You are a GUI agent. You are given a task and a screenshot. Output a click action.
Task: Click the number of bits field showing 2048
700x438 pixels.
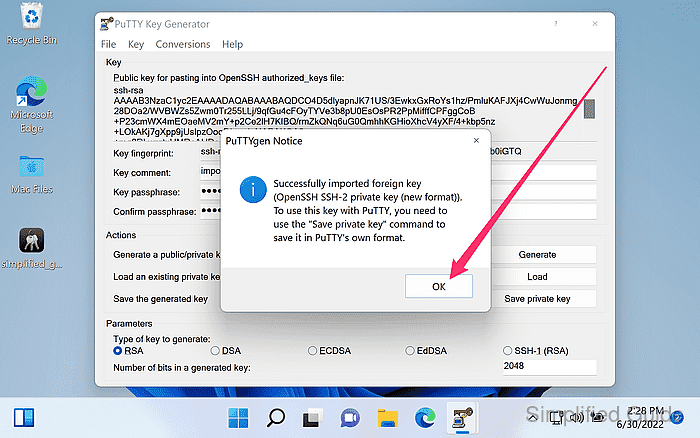[x=550, y=367]
